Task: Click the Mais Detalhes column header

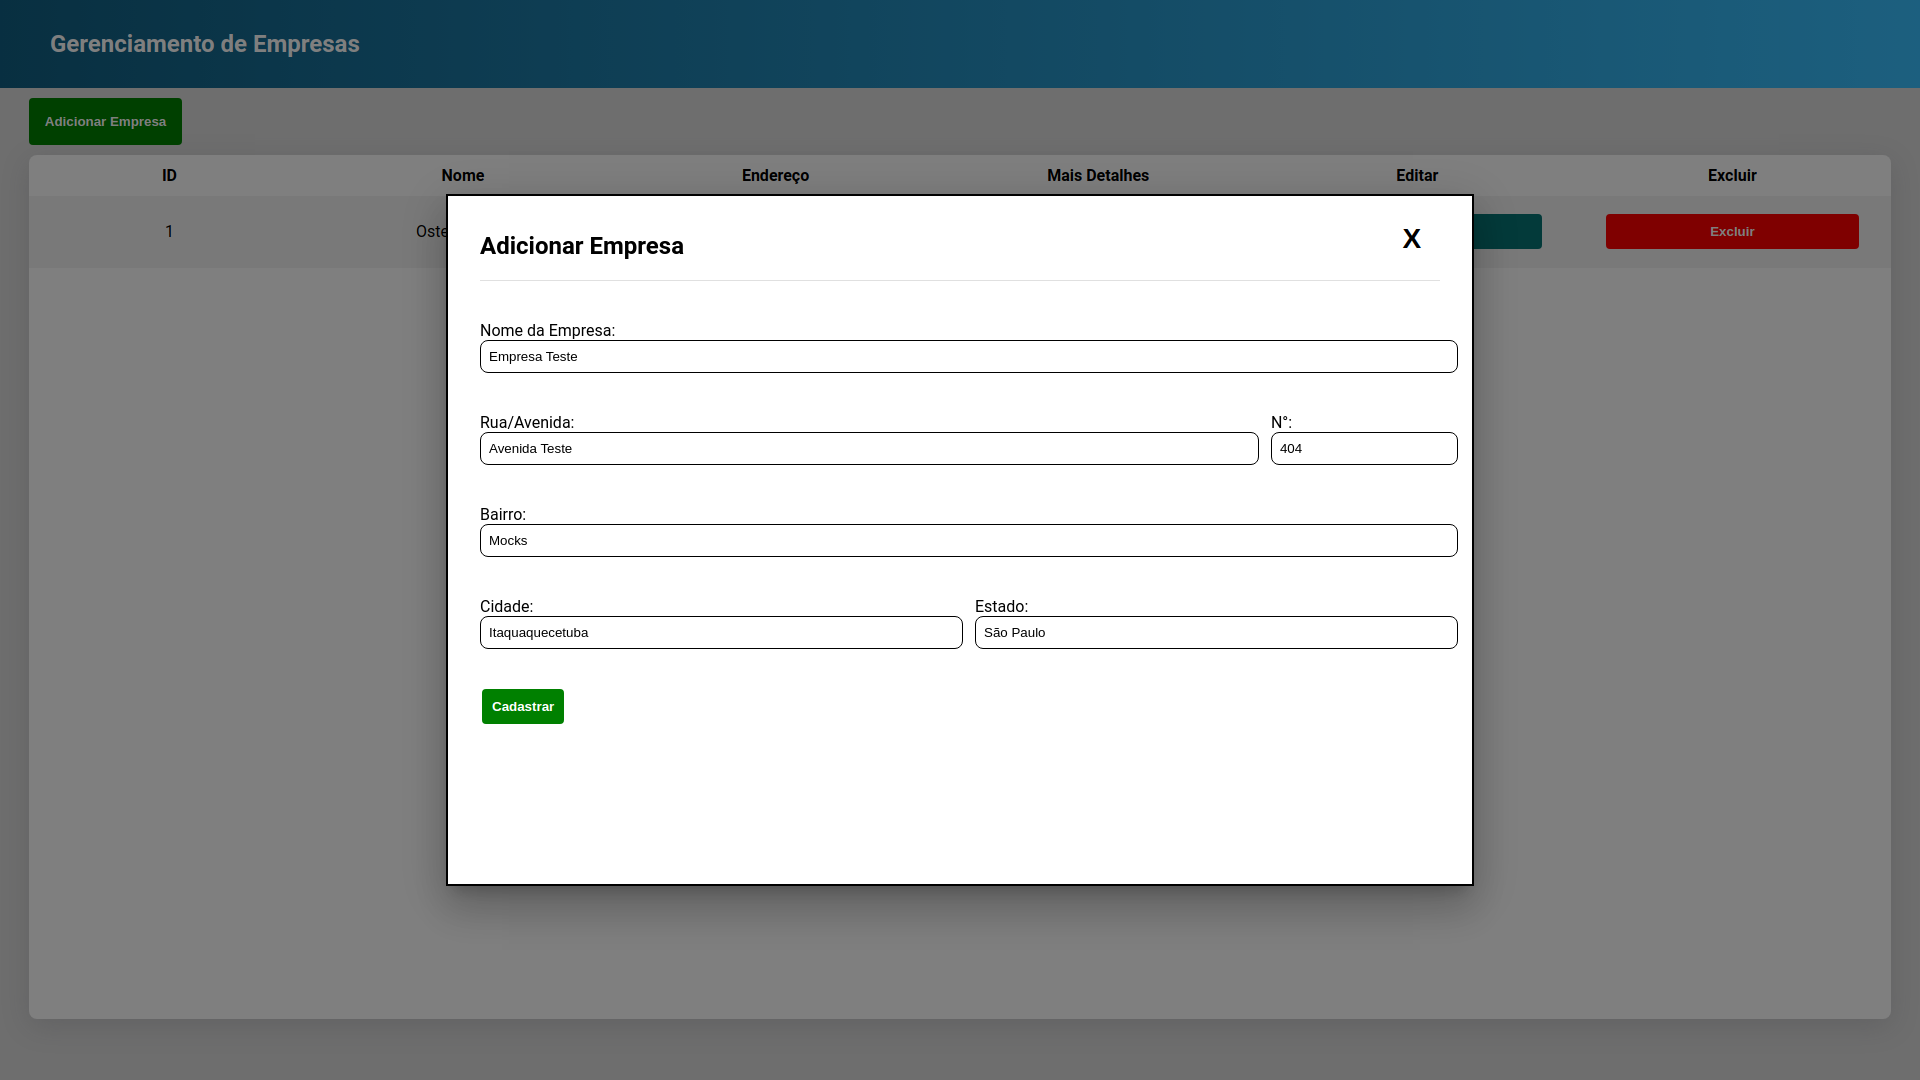Action: (x=1097, y=175)
